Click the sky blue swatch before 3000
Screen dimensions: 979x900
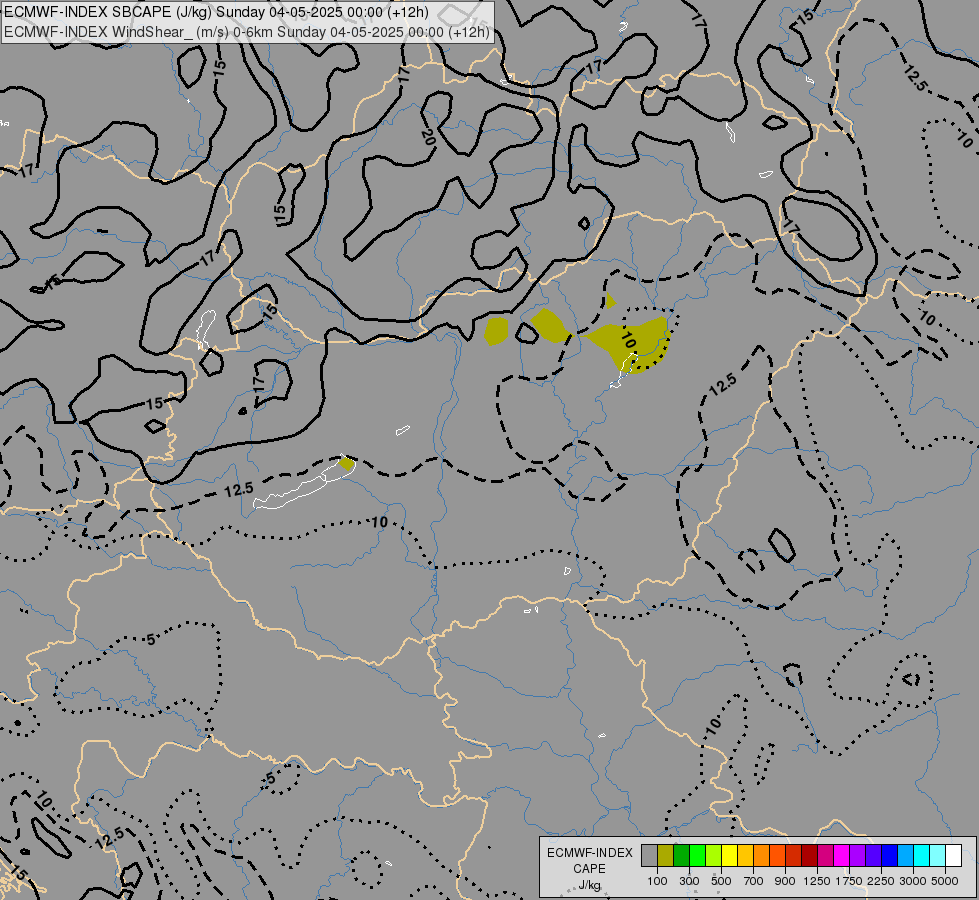tap(905, 856)
